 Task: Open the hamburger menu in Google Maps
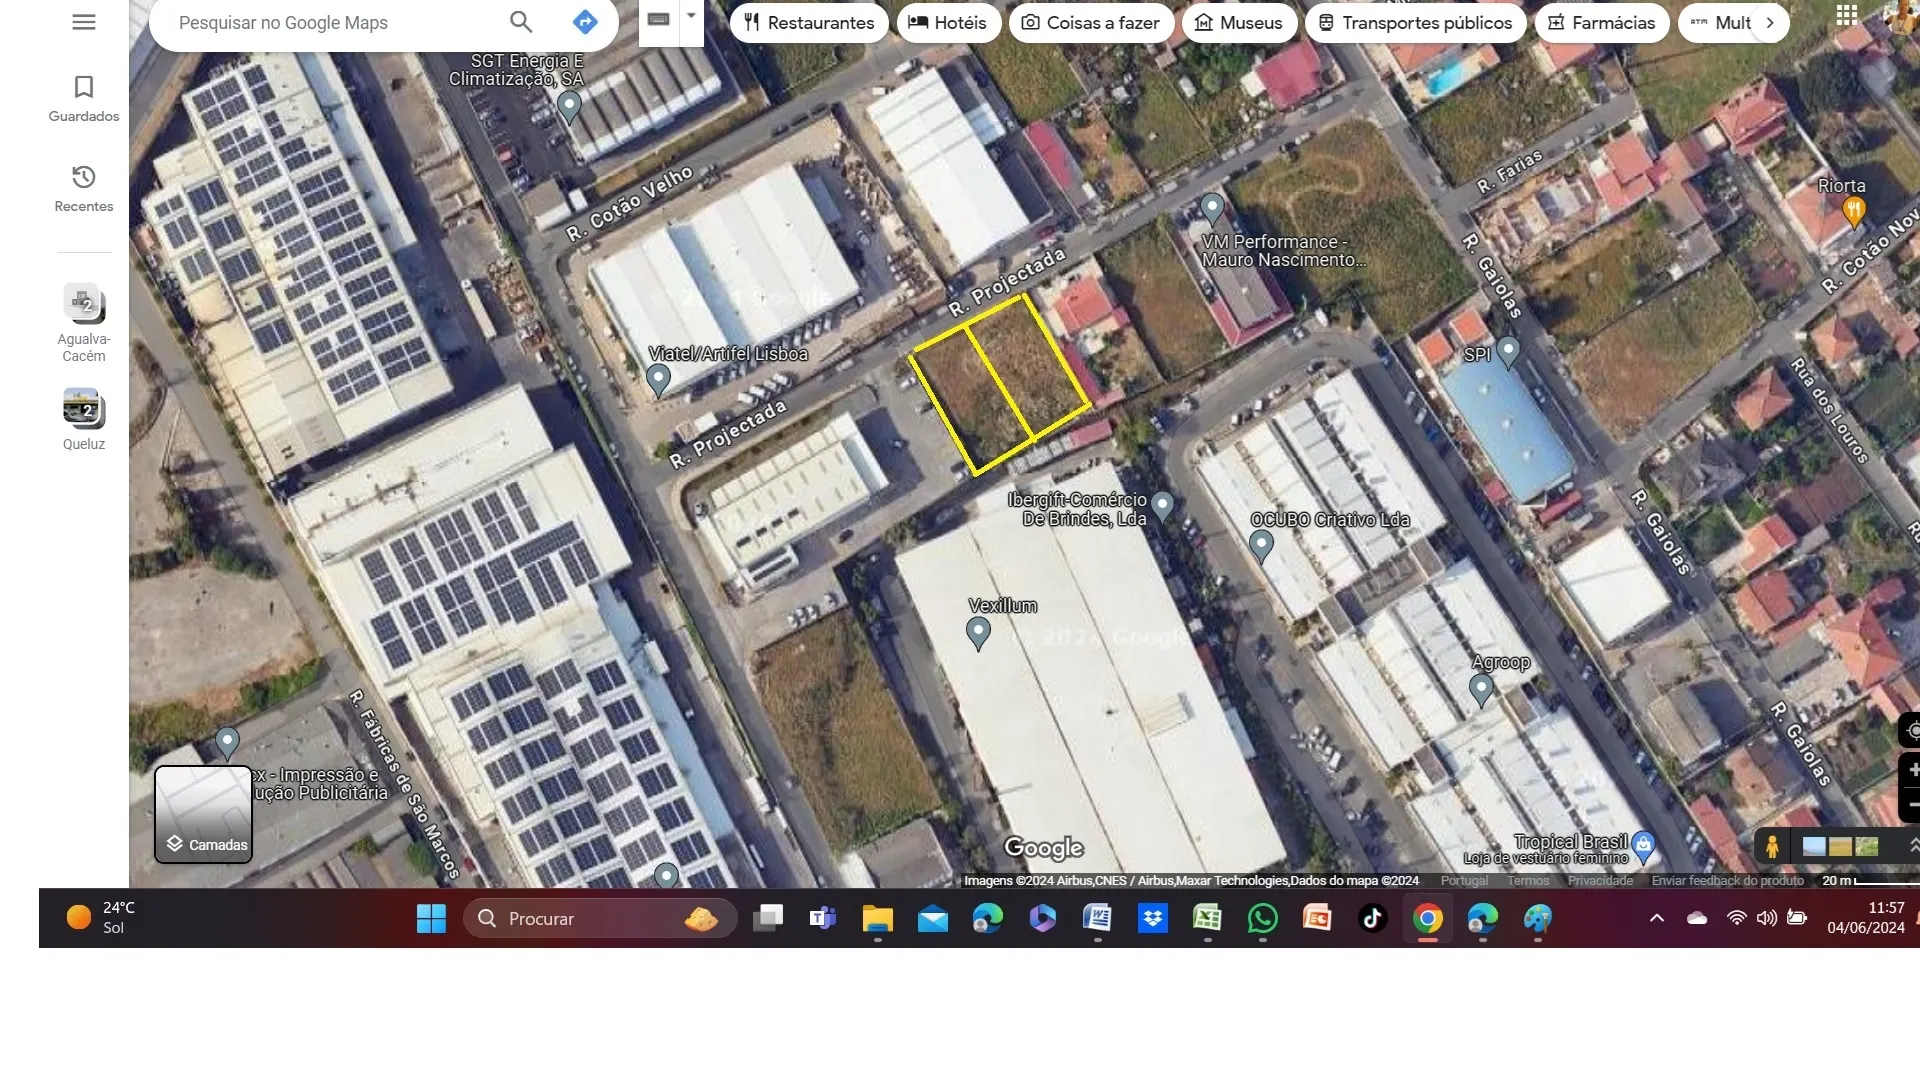click(84, 22)
